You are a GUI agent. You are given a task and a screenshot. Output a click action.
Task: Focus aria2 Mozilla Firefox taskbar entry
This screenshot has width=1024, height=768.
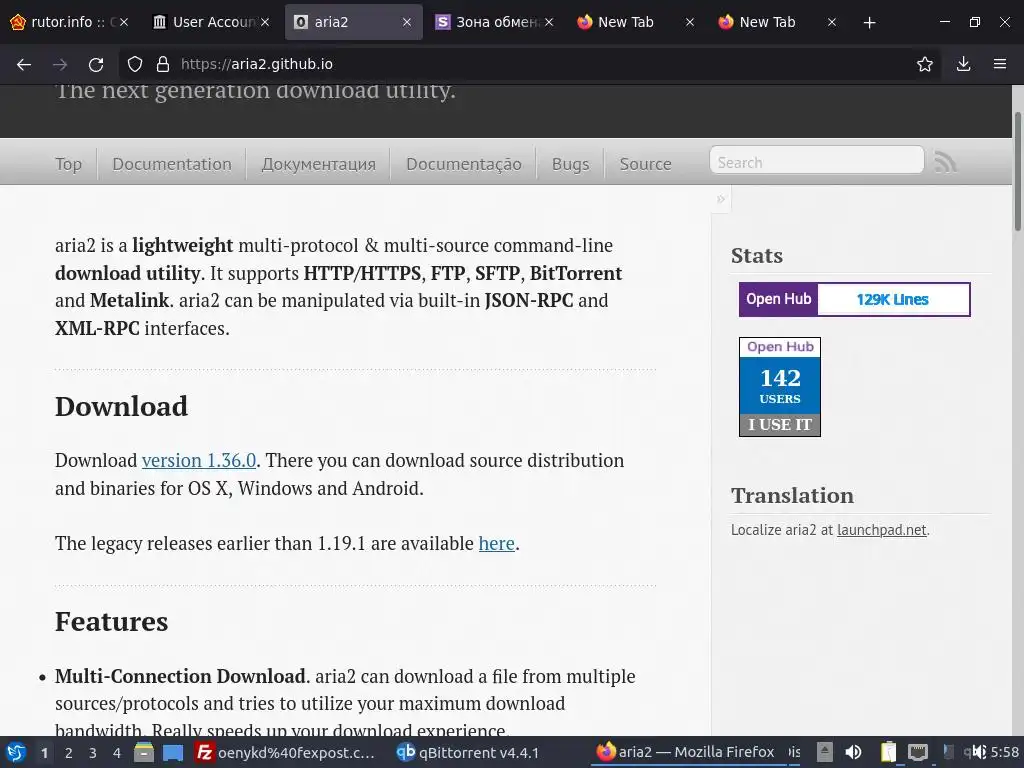click(686, 753)
